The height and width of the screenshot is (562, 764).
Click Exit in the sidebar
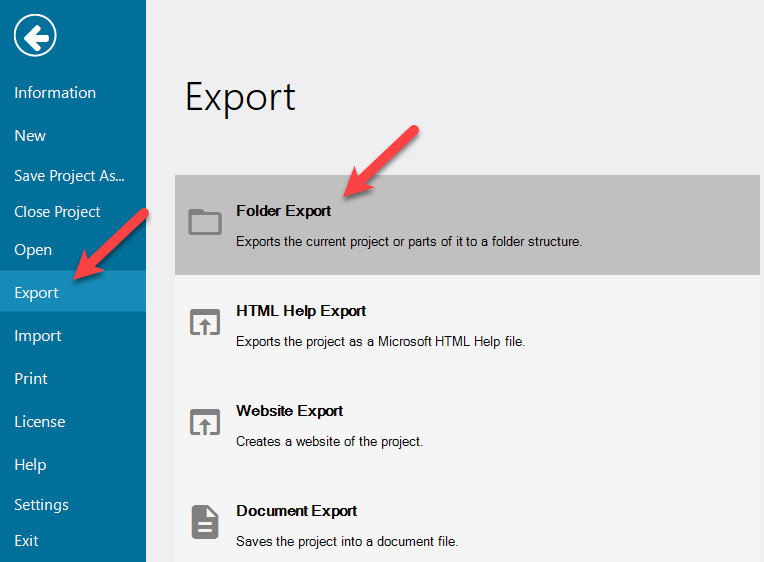(26, 541)
